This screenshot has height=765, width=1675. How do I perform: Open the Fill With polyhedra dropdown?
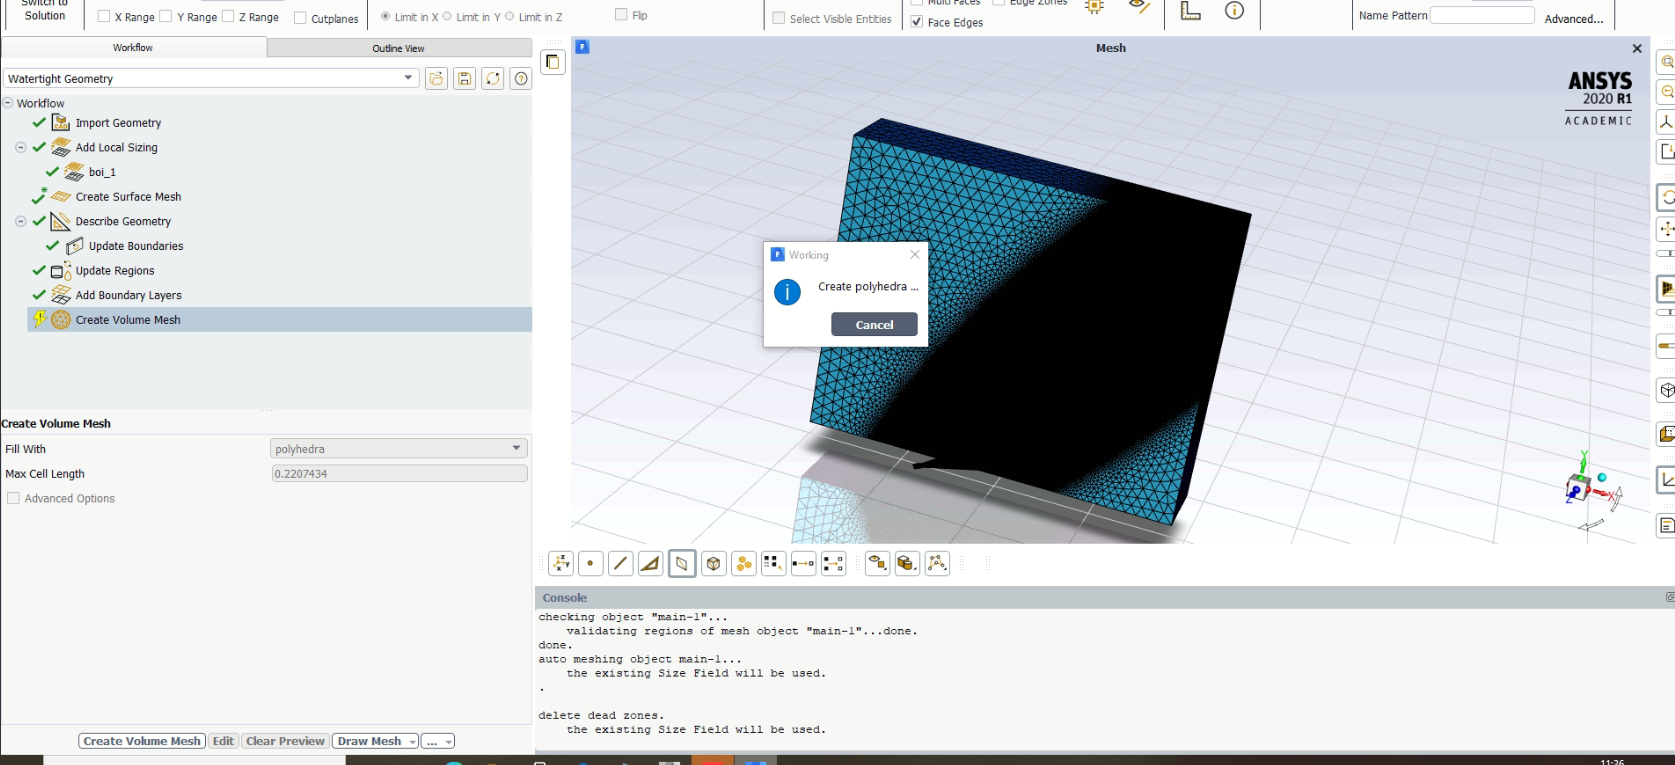(399, 449)
